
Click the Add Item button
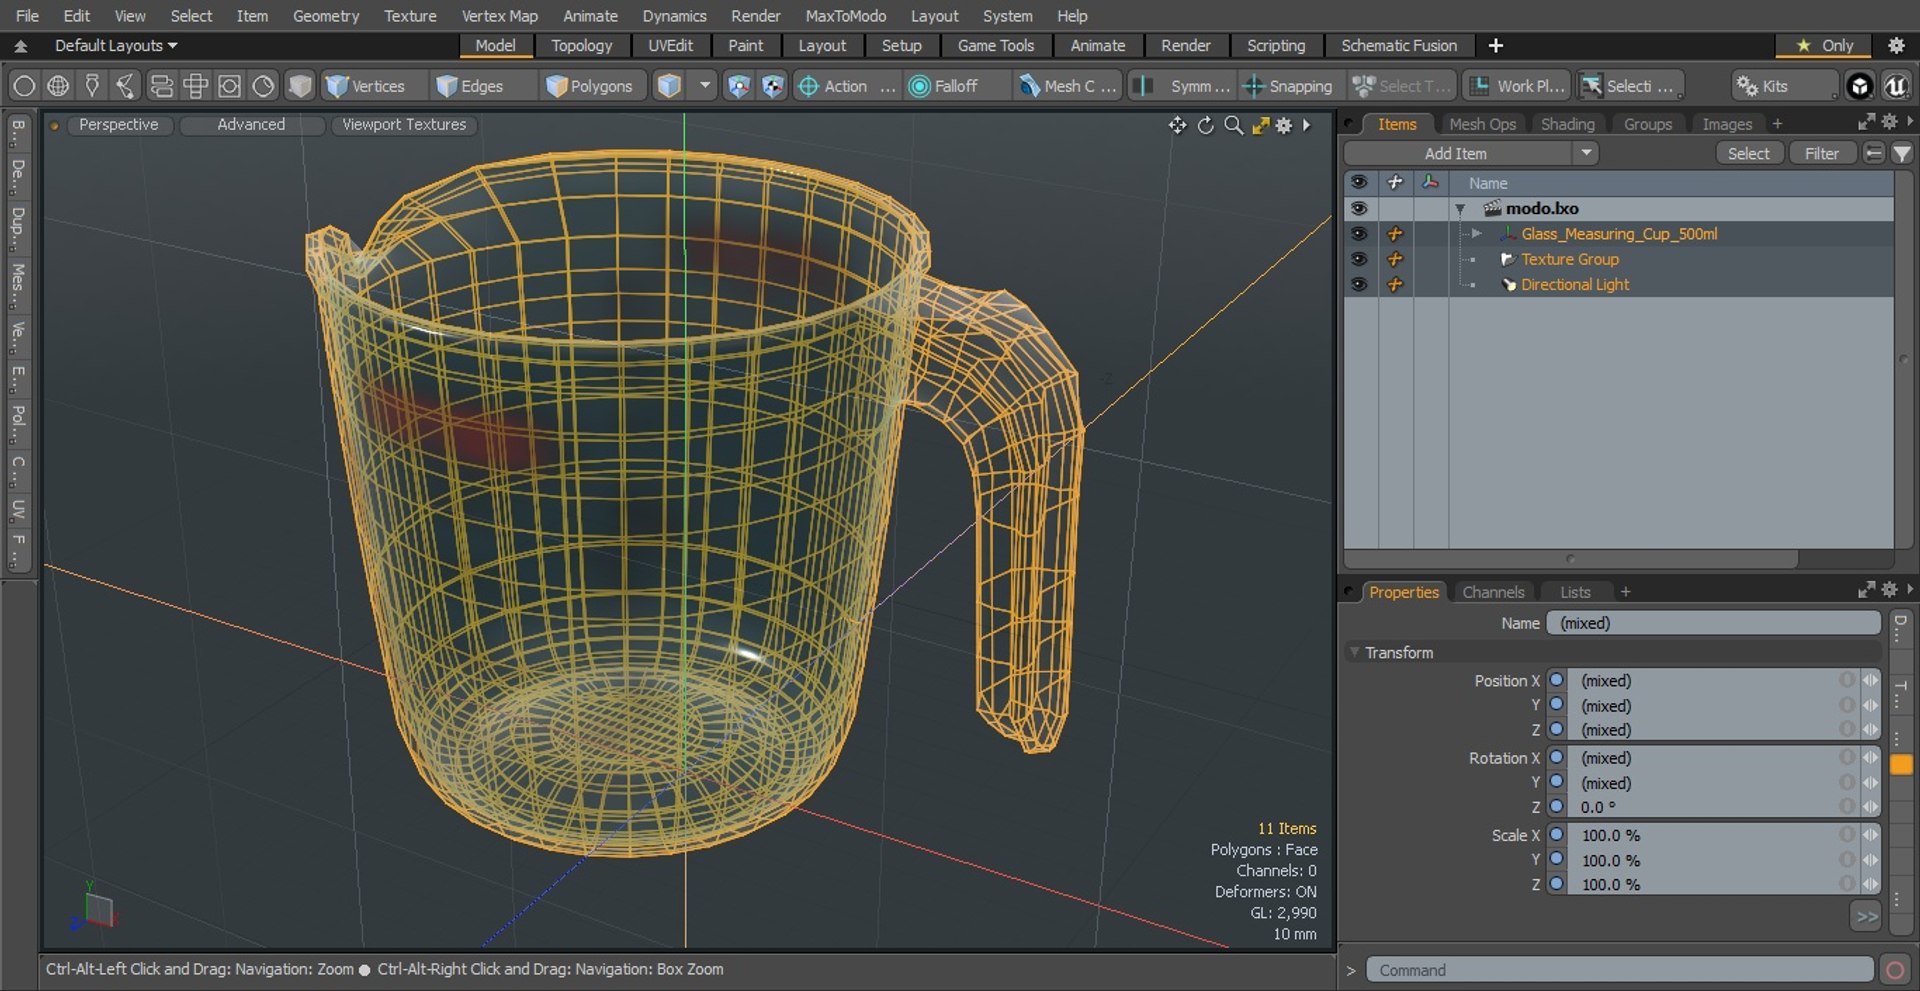click(x=1456, y=153)
